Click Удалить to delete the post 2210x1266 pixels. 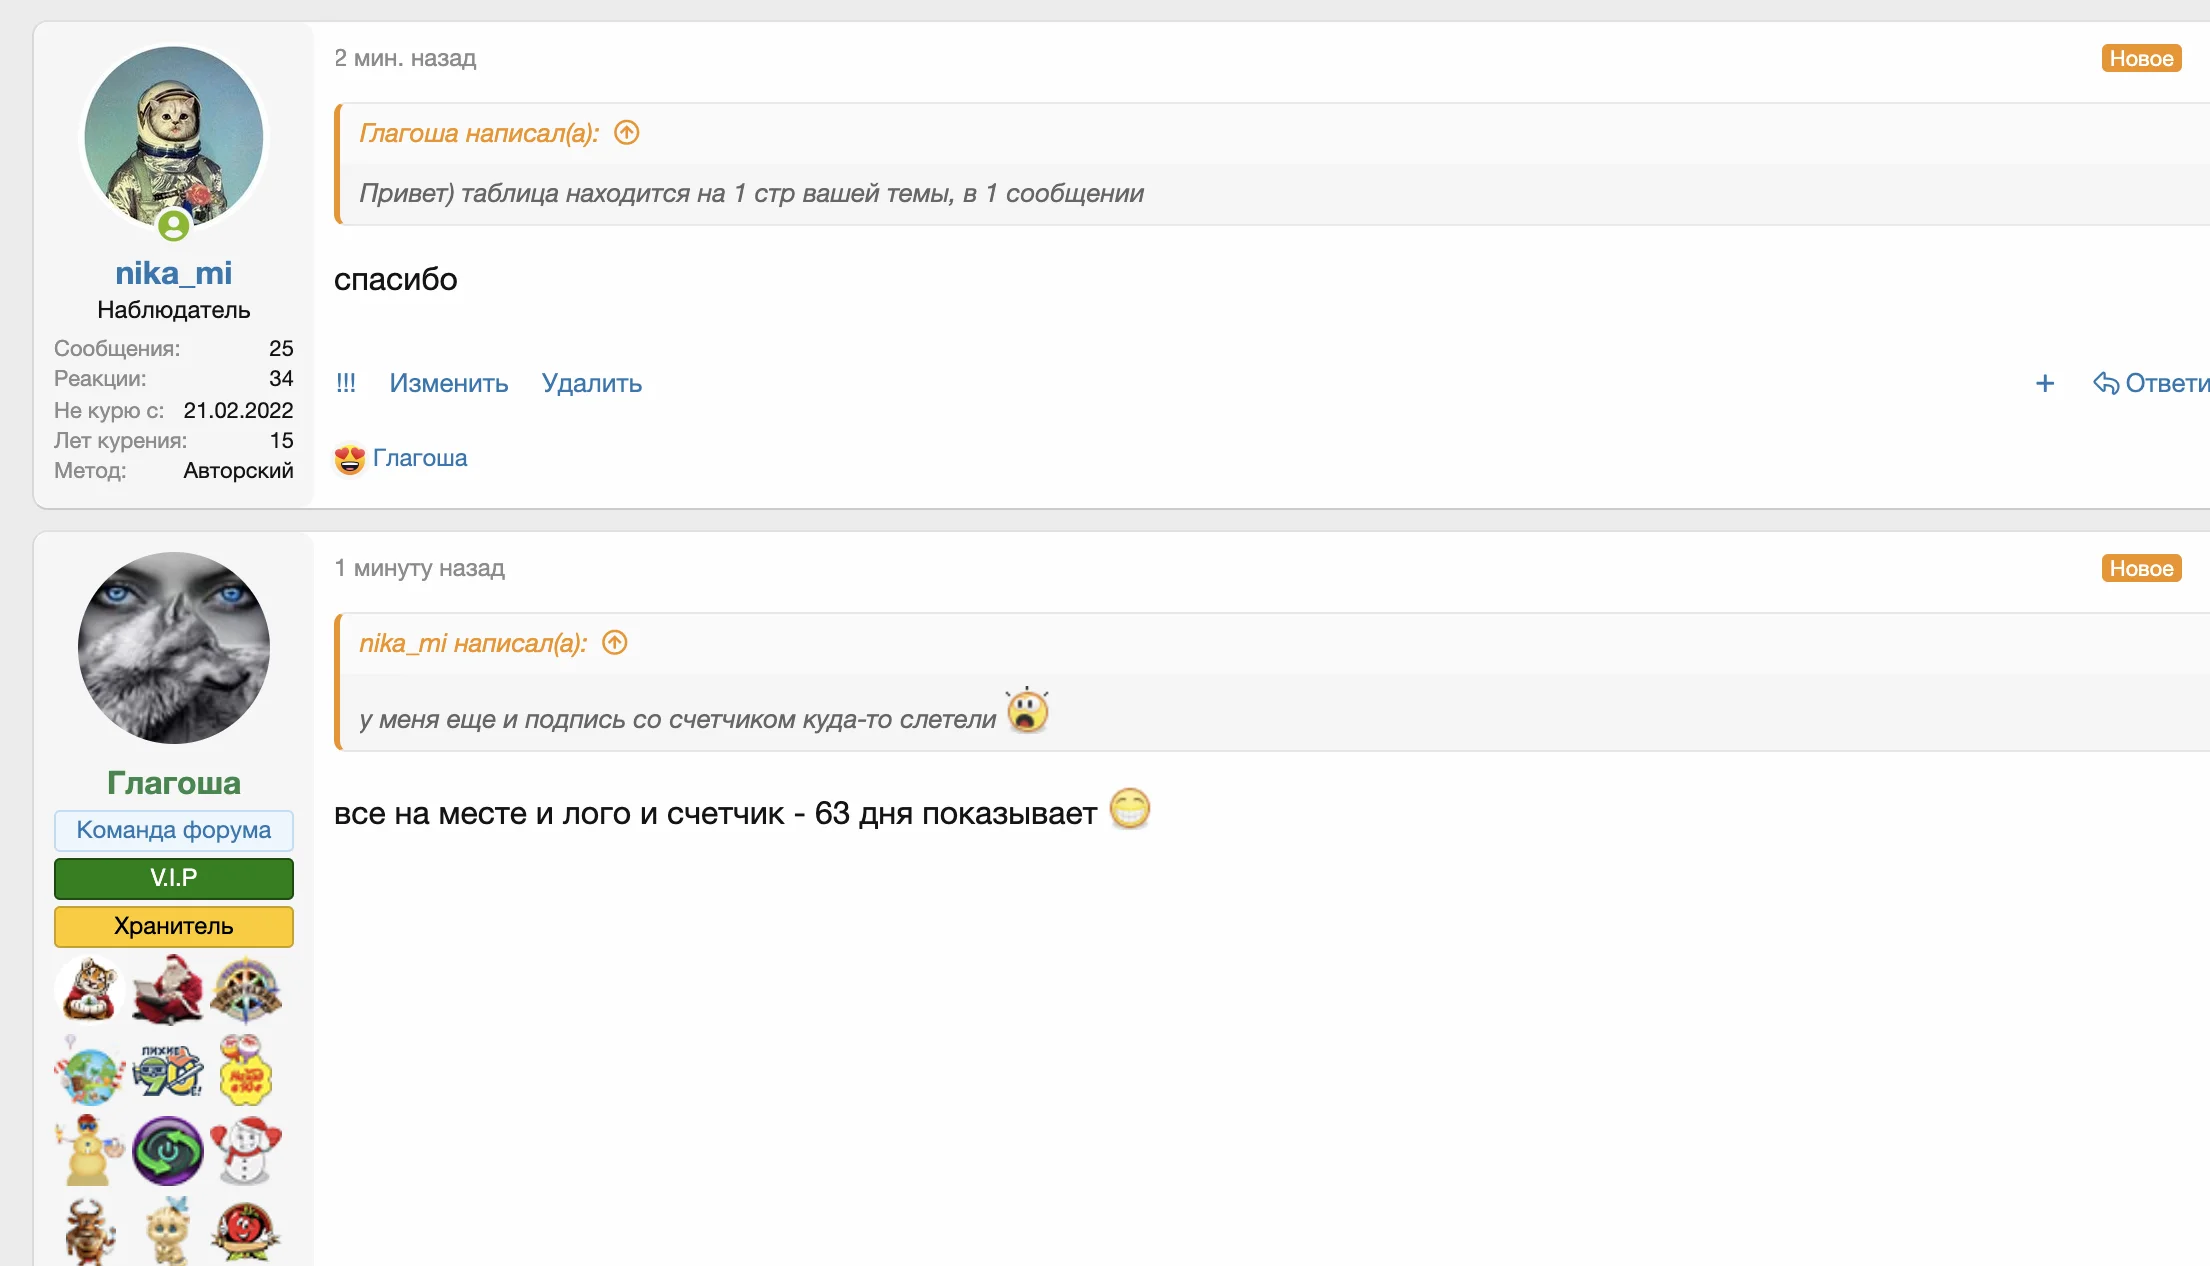coord(591,383)
